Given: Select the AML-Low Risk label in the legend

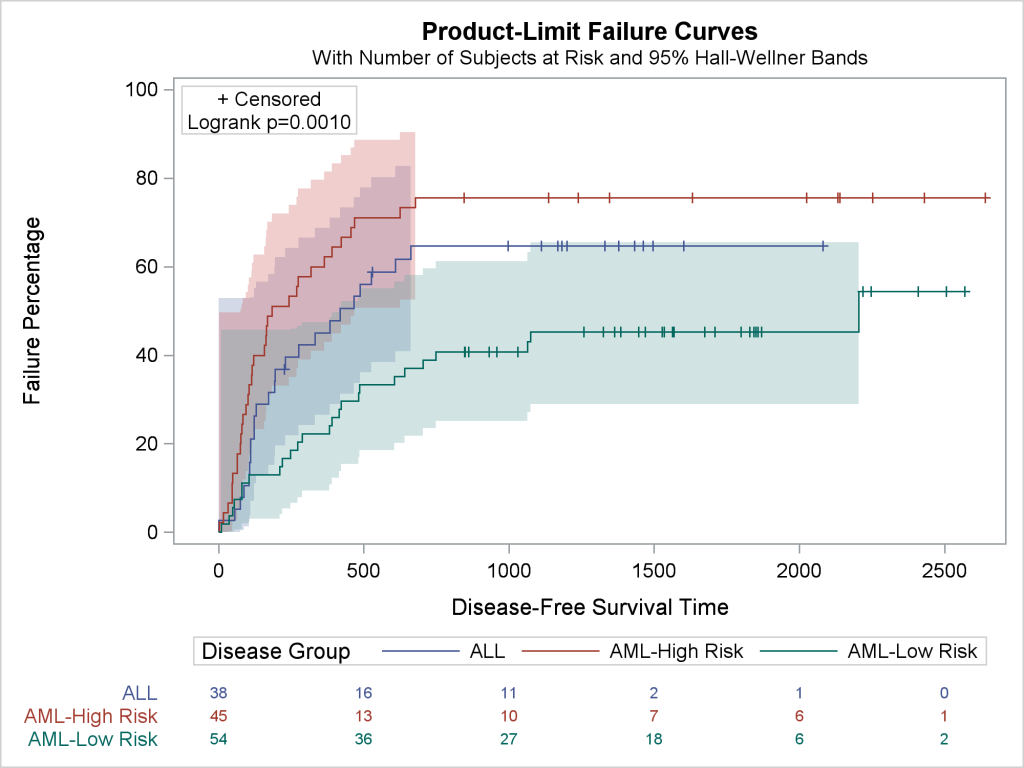Looking at the screenshot, I should click(912, 652).
